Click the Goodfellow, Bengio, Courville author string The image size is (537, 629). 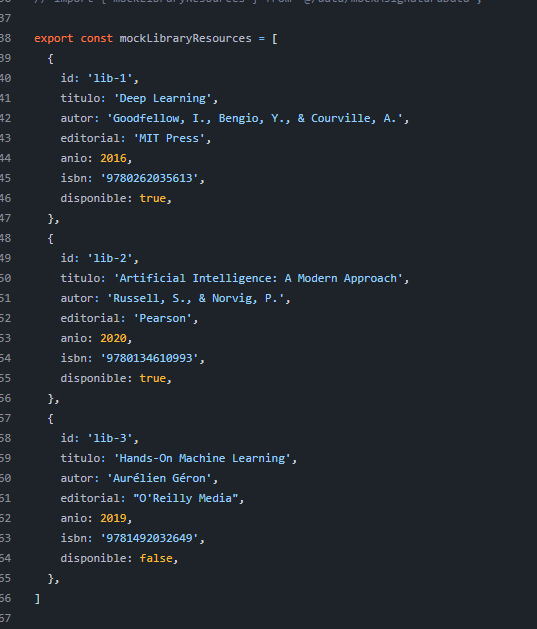(x=255, y=118)
